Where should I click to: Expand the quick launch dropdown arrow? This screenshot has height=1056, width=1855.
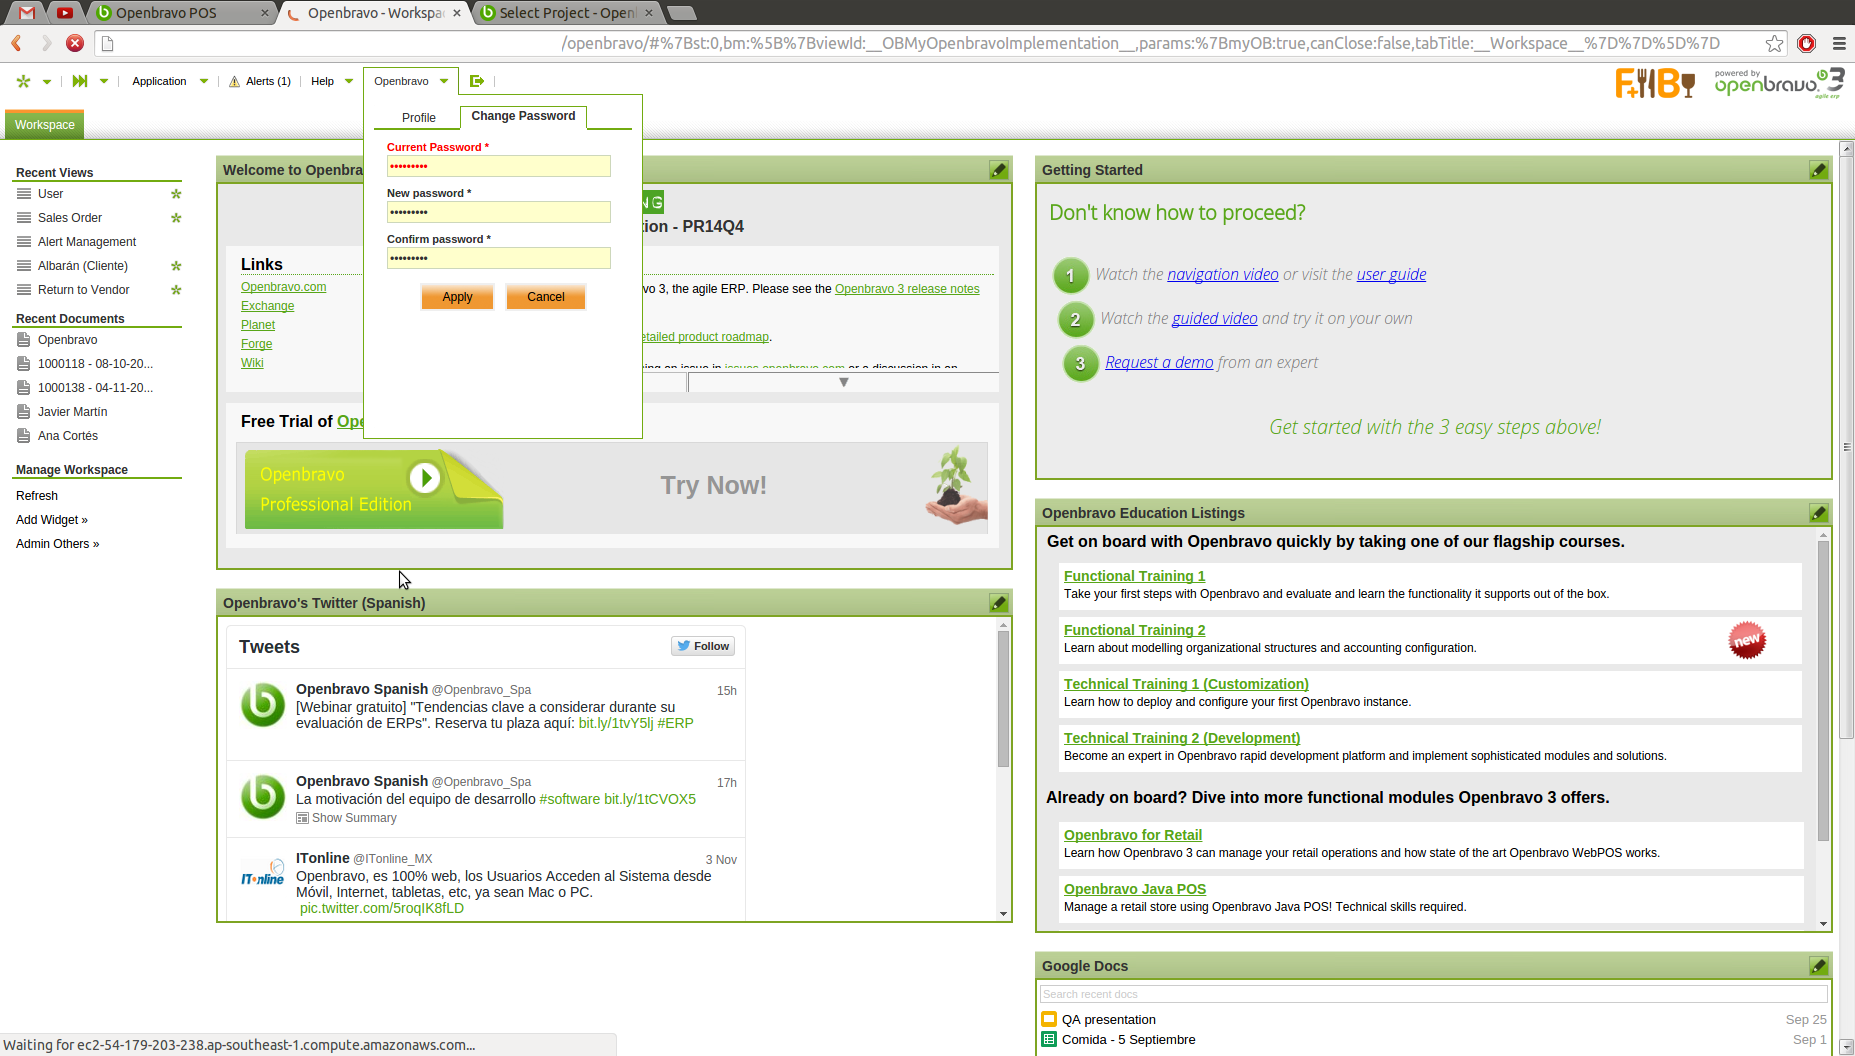(104, 82)
